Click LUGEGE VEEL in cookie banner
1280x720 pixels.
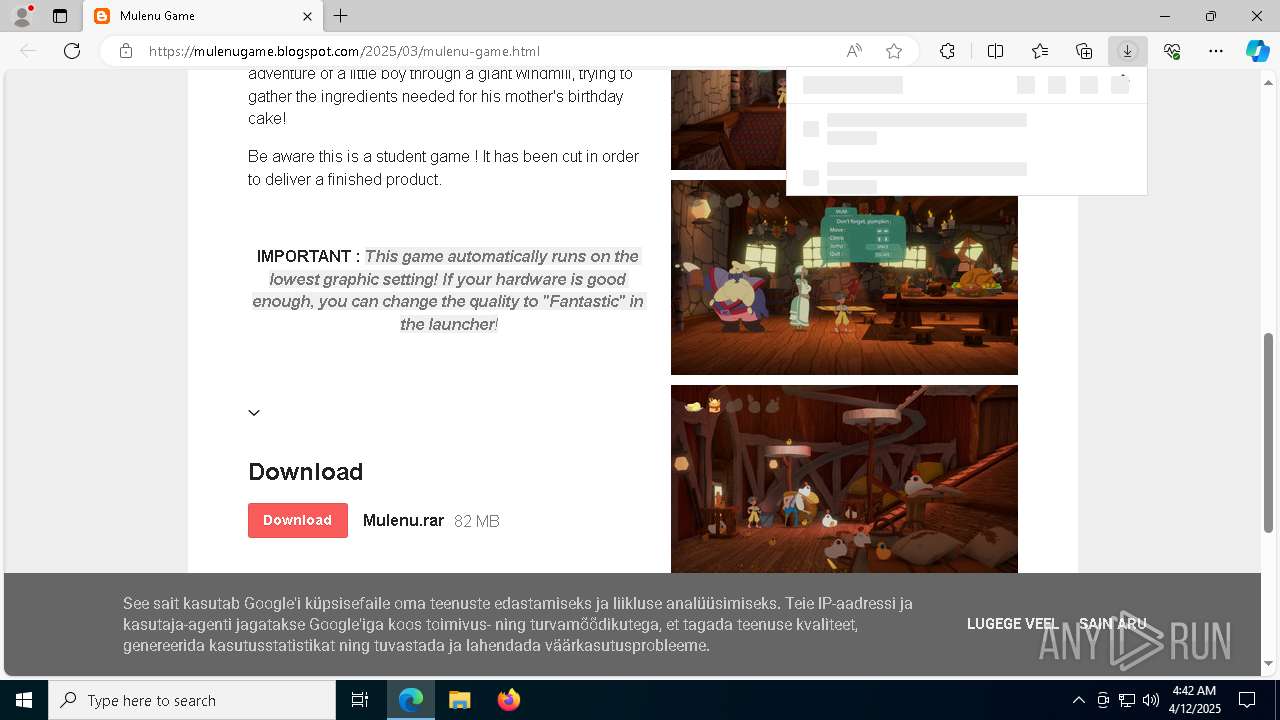[1012, 624]
